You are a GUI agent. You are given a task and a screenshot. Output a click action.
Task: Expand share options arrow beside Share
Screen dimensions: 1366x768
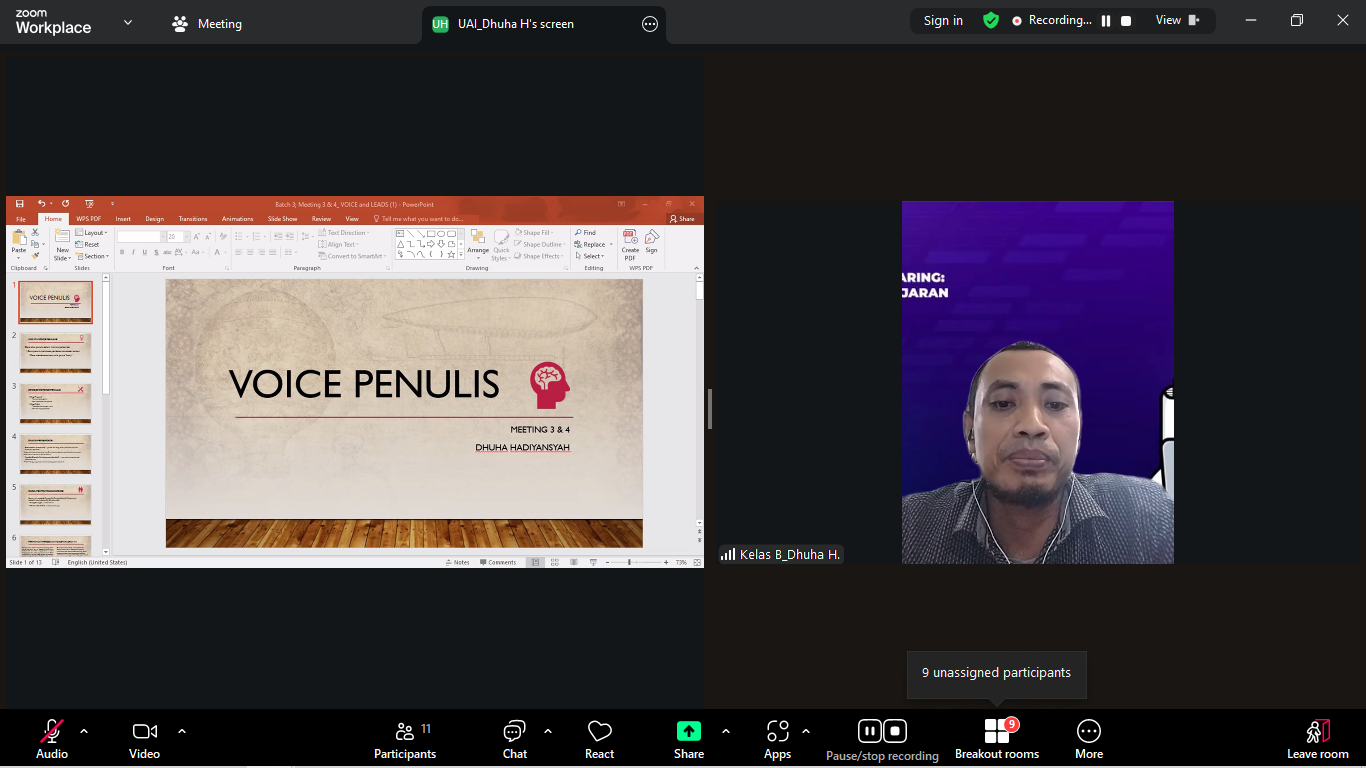(726, 731)
